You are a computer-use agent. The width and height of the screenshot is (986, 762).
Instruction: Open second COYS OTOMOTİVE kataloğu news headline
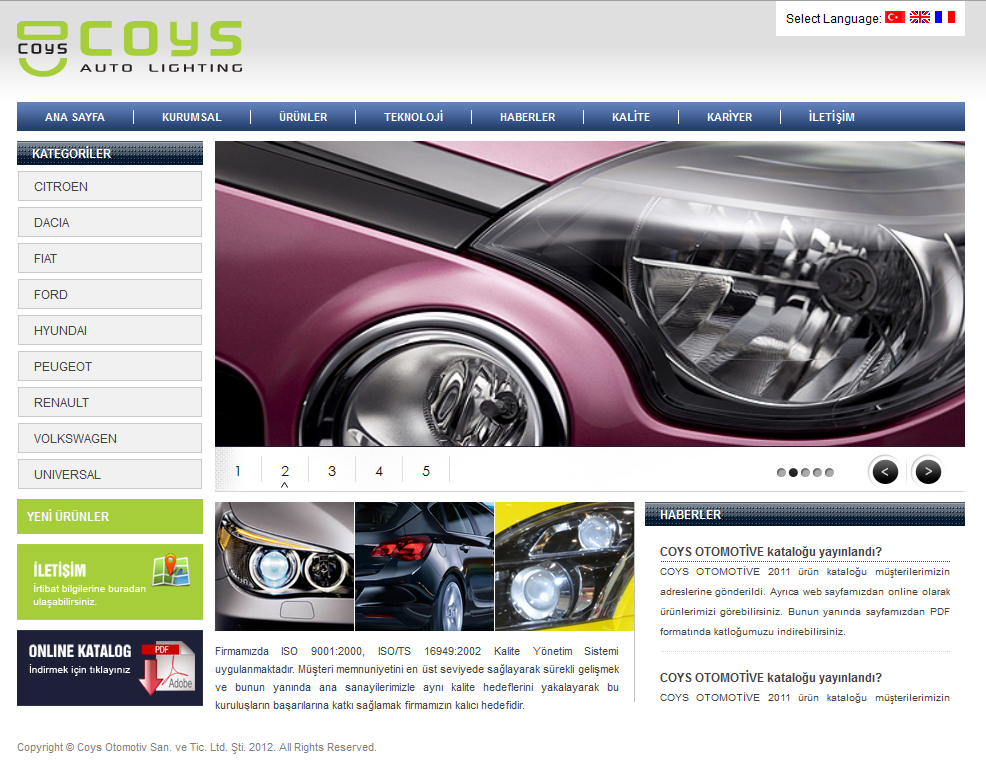(770, 677)
